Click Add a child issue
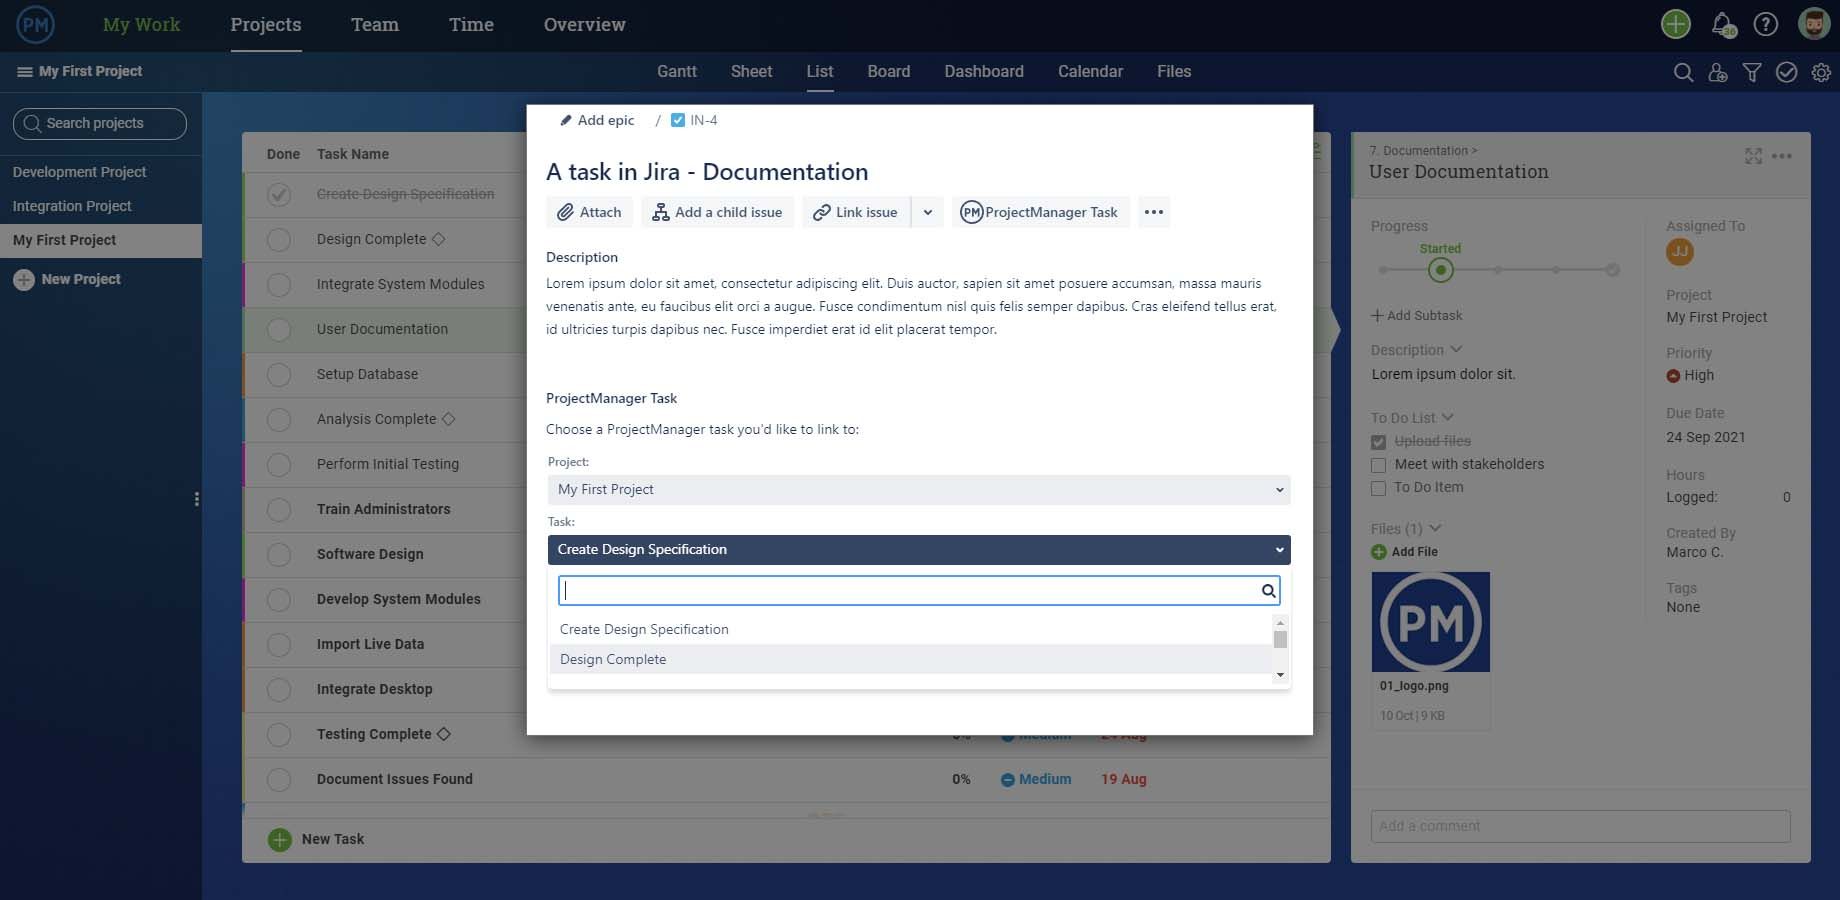This screenshot has height=900, width=1840. pos(717,212)
